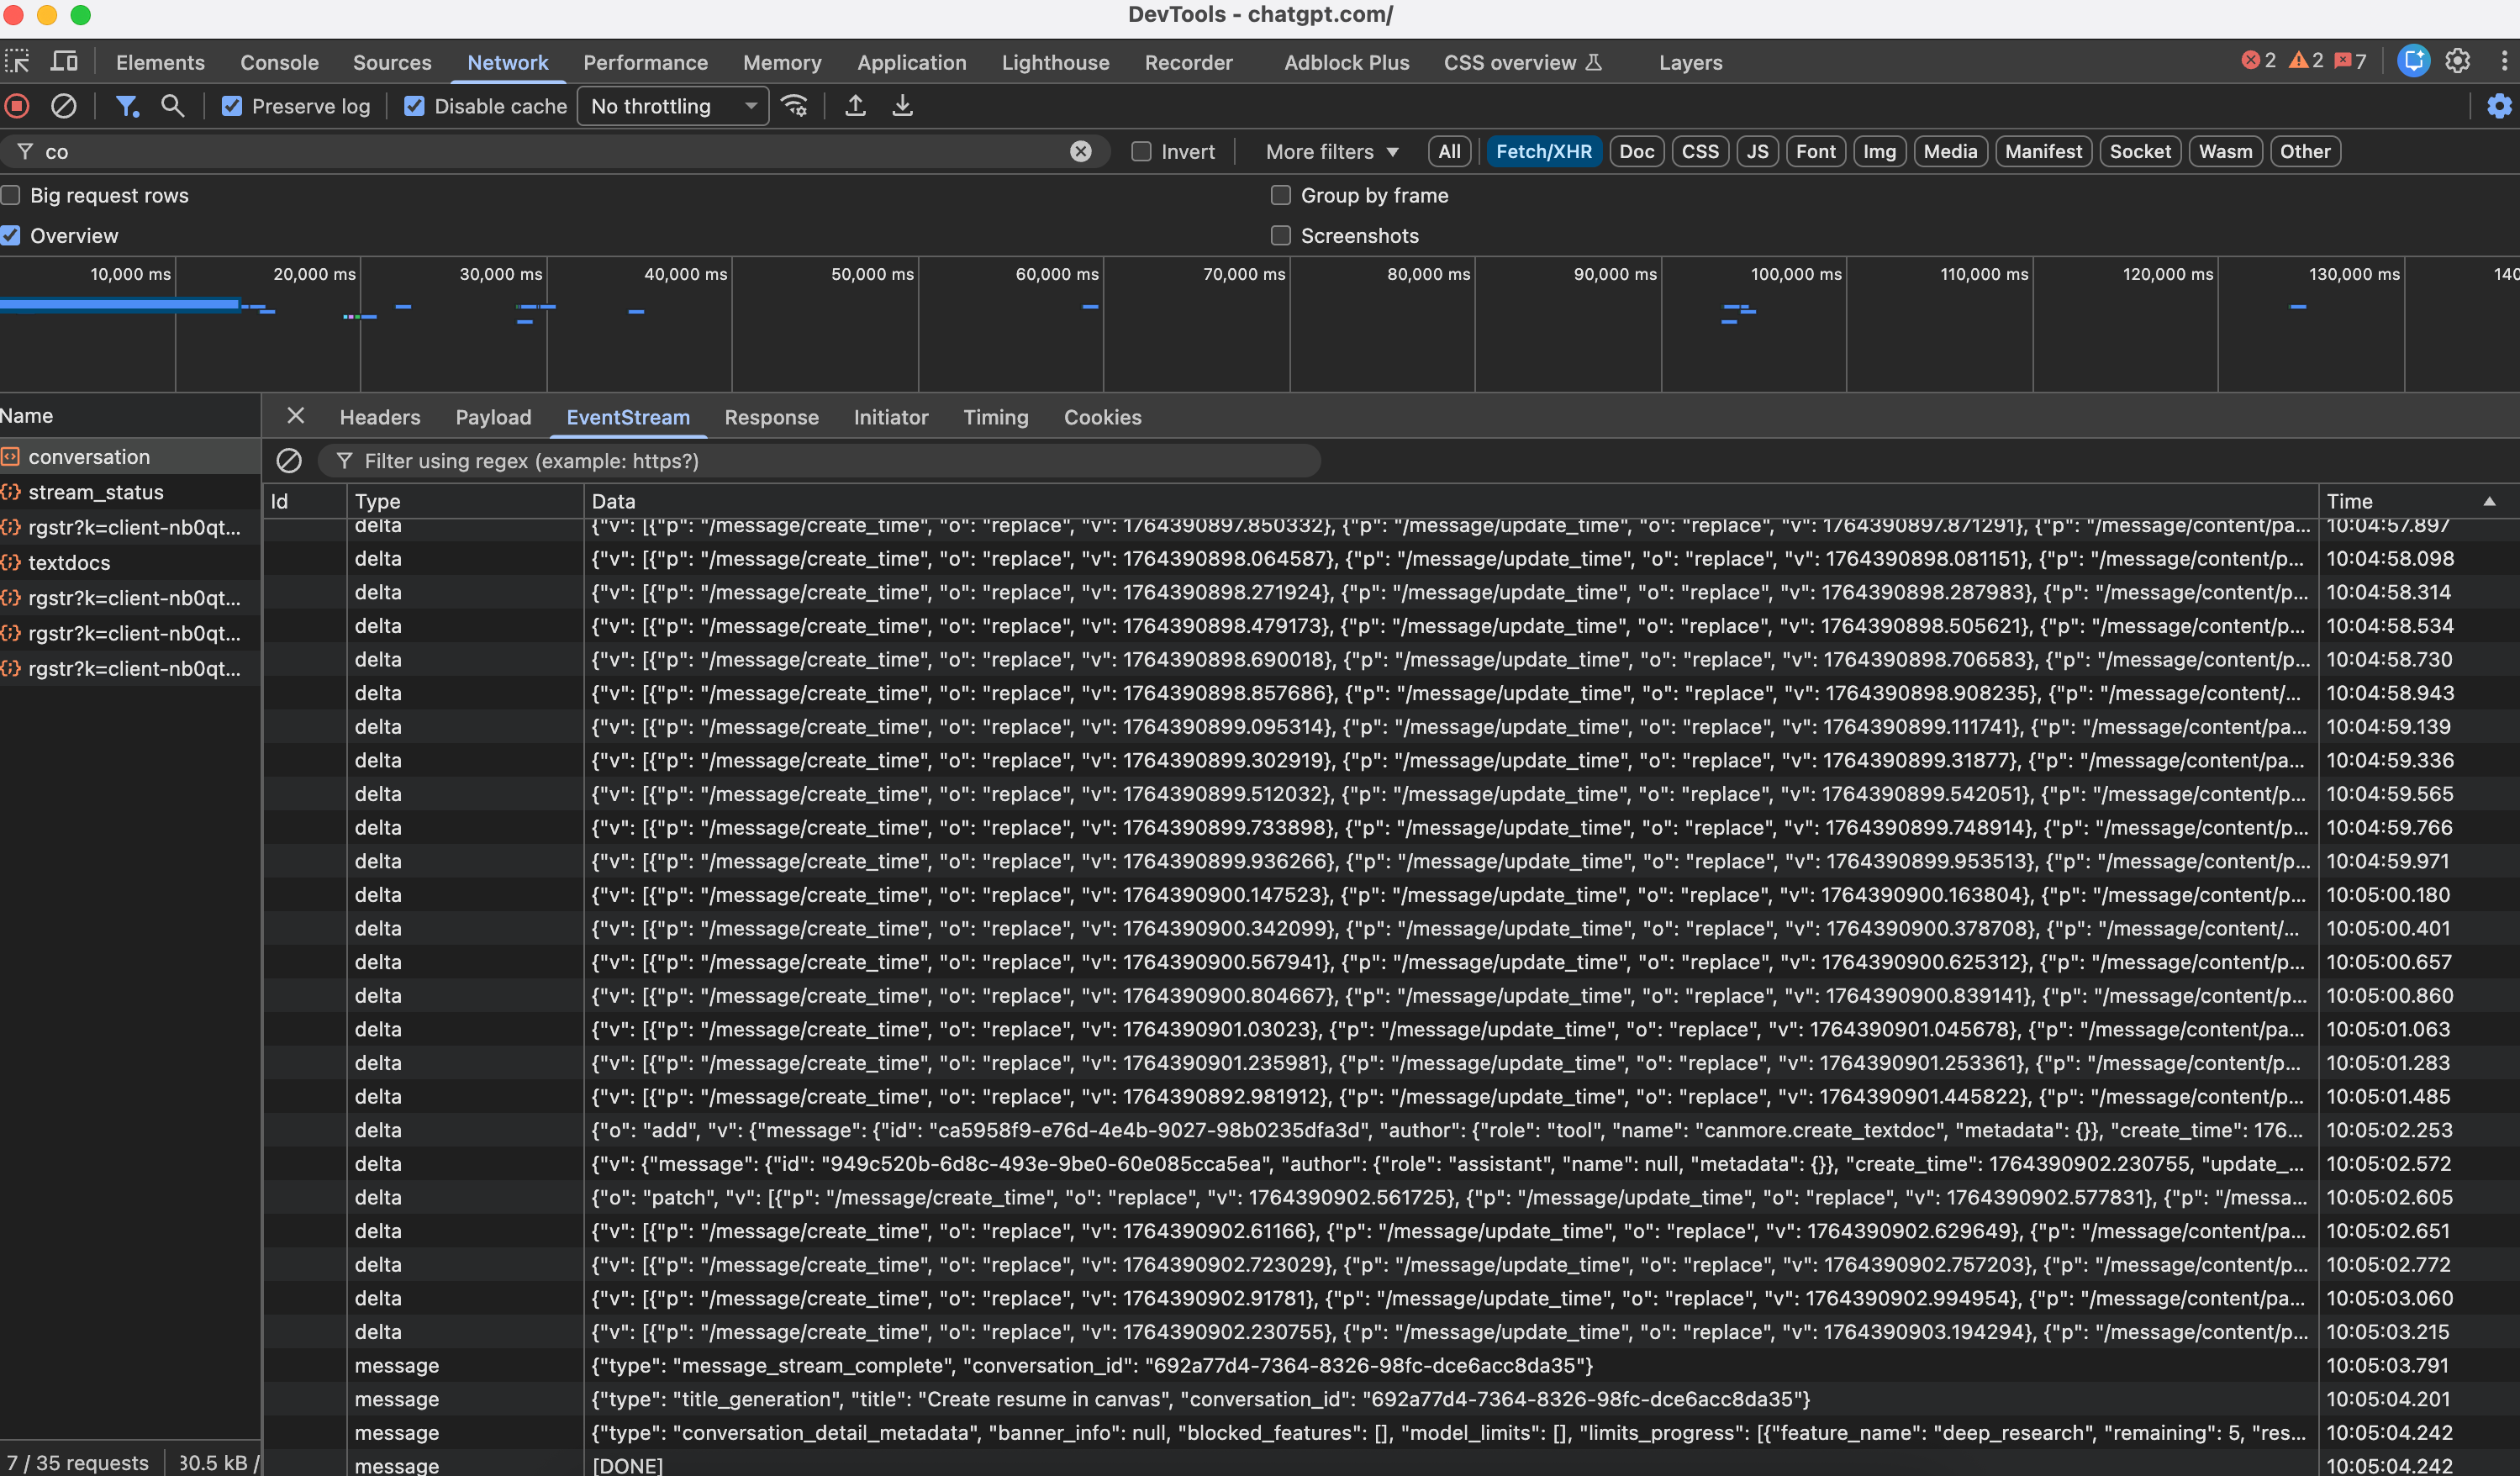
Task: Click the stop recording network log icon
Action: tap(17, 106)
